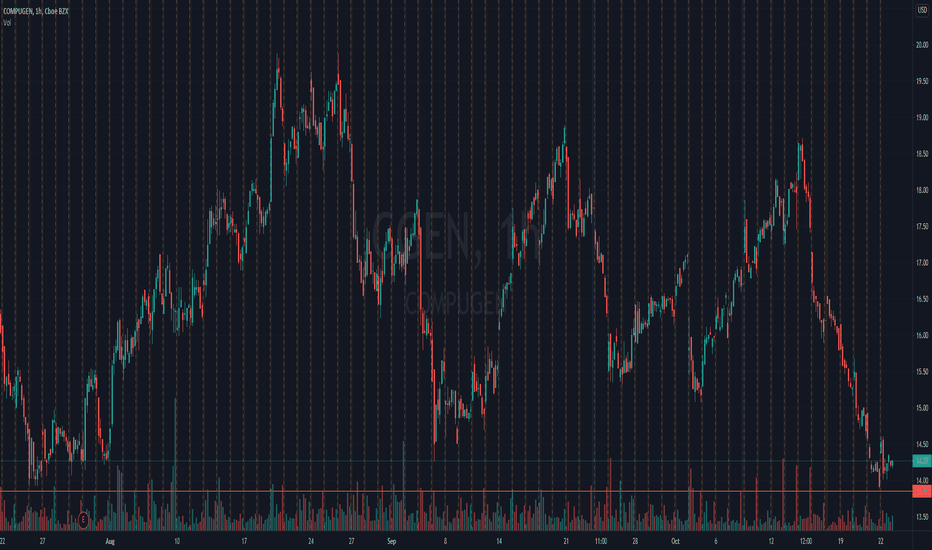This screenshot has width=932, height=550.
Task: Click the 12:00 label on time axis
Action: tap(806, 542)
